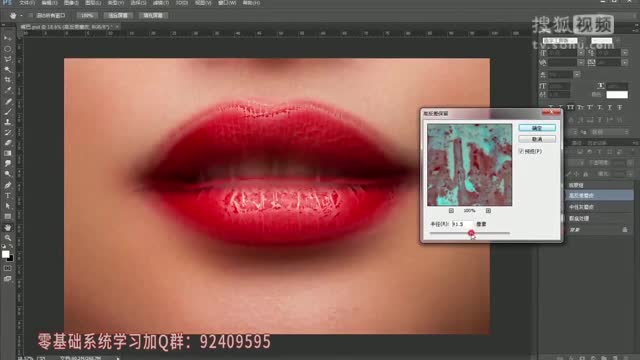Open the foreground color swatch
Screen dimensions: 640x360
(x=5, y=254)
